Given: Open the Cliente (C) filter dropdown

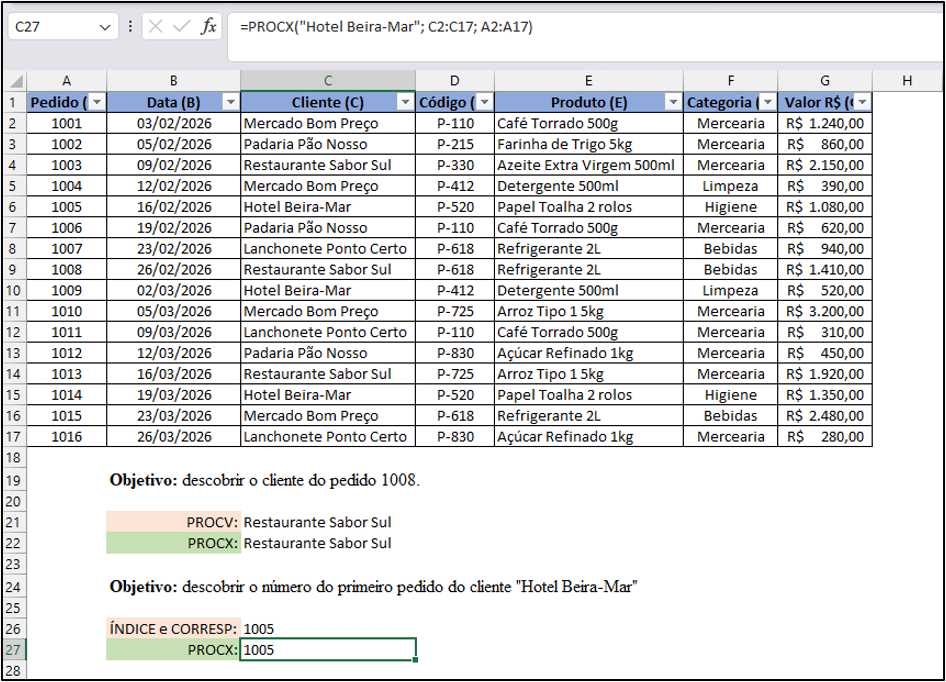Looking at the screenshot, I should pyautogui.click(x=405, y=102).
